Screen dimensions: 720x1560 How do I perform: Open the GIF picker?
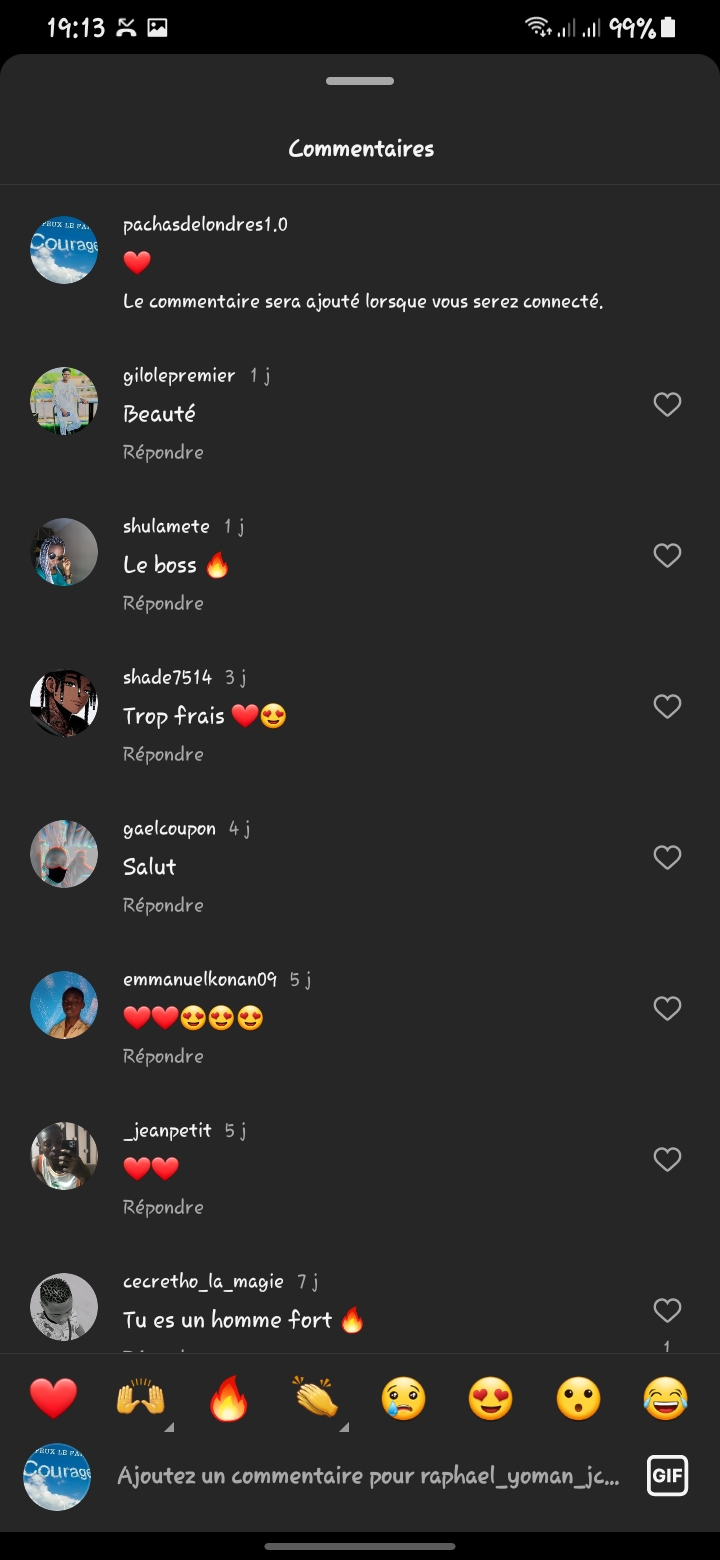tap(667, 1475)
